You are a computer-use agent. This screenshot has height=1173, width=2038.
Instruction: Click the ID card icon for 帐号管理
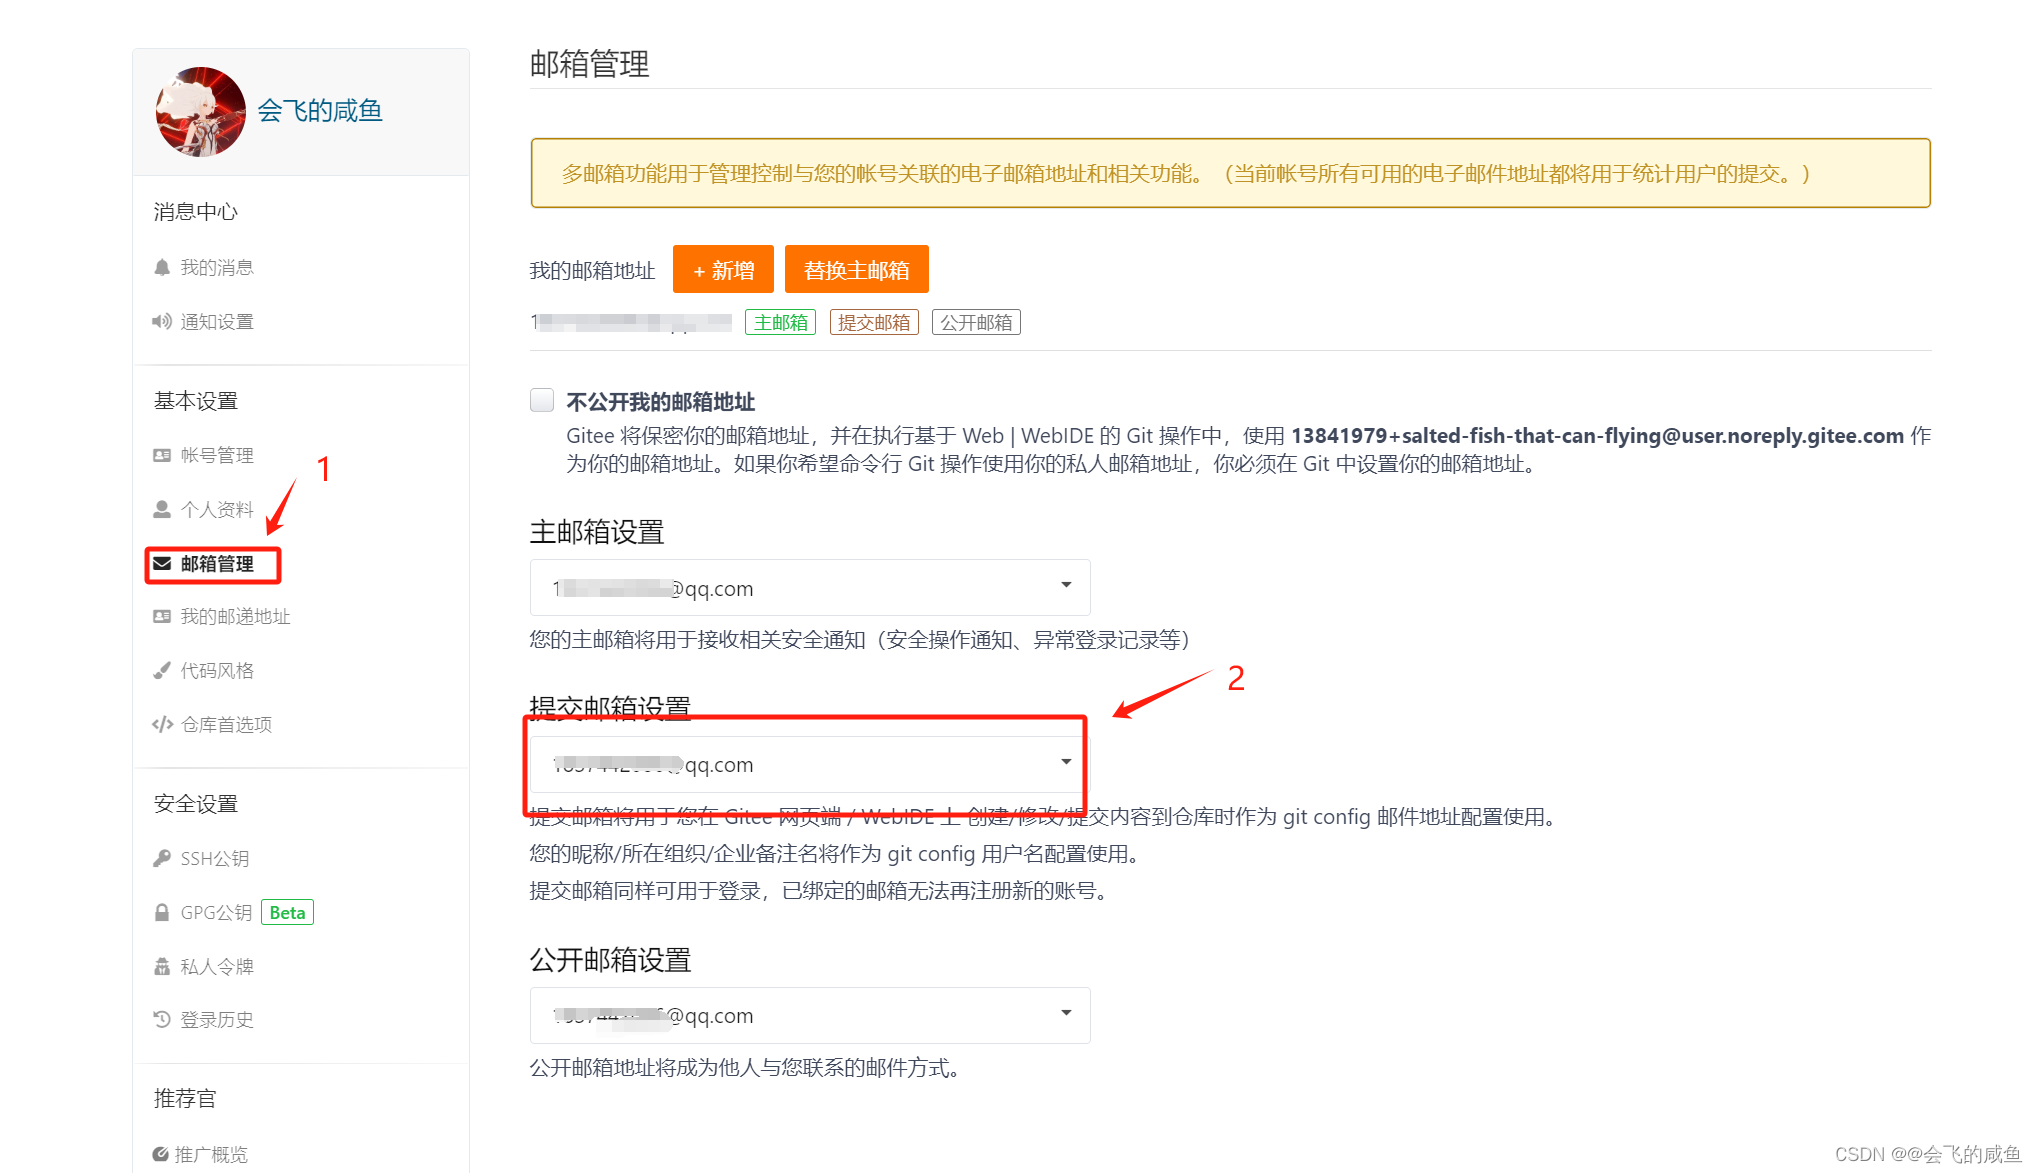pyautogui.click(x=161, y=455)
